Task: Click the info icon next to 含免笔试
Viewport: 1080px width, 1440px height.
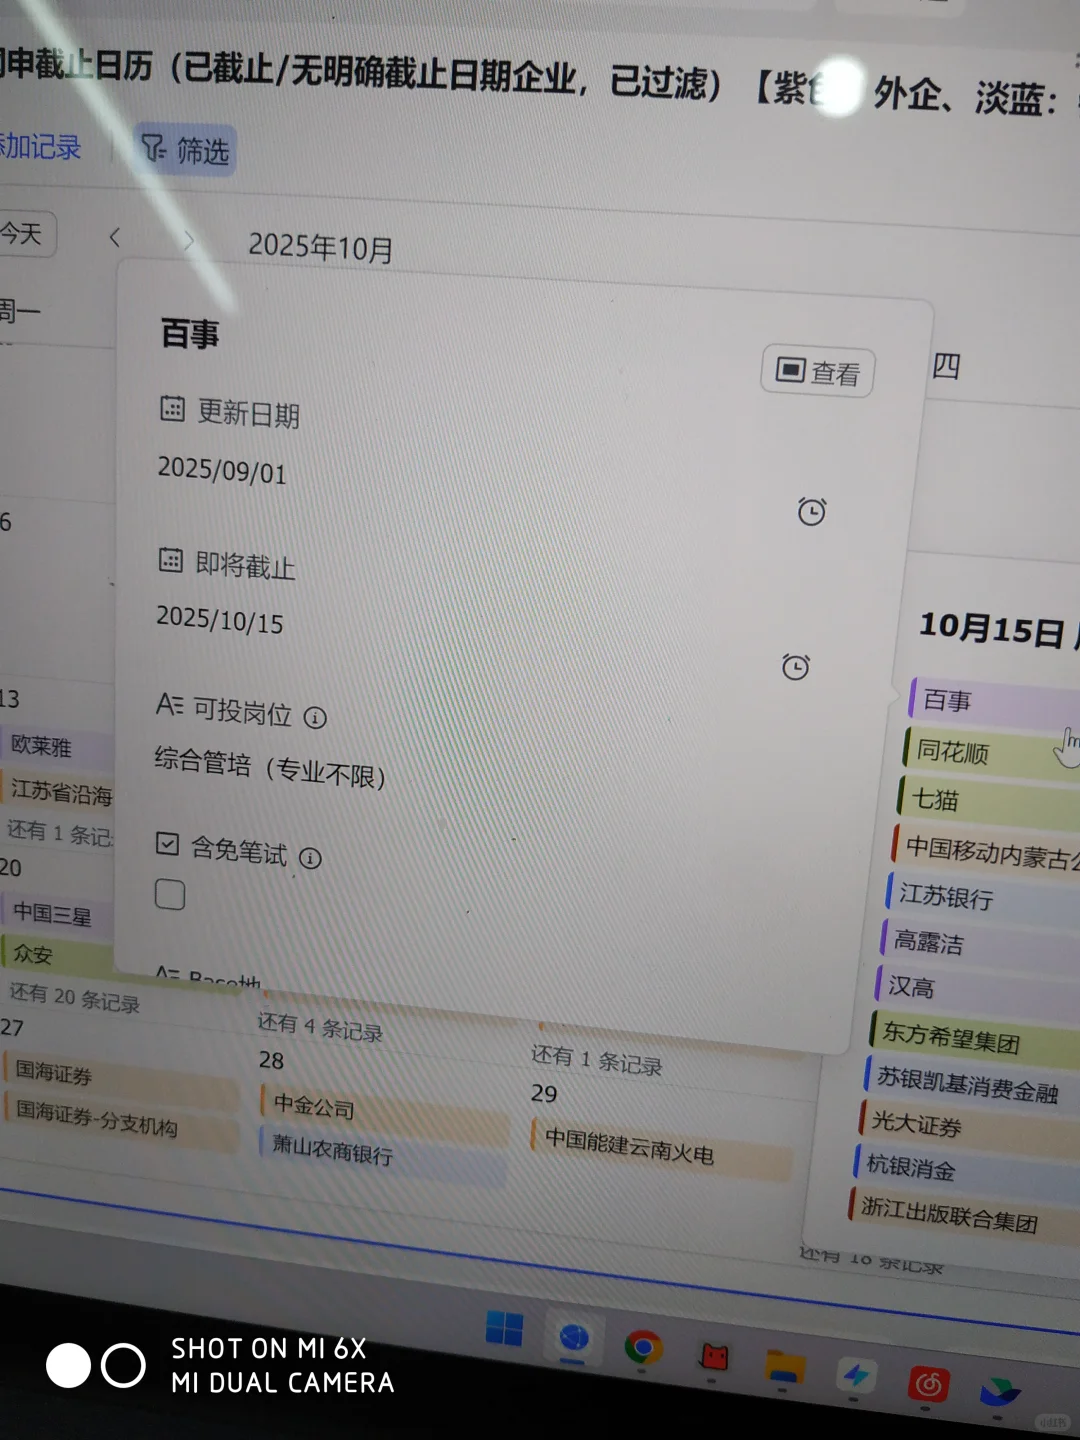Action: pyautogui.click(x=311, y=858)
